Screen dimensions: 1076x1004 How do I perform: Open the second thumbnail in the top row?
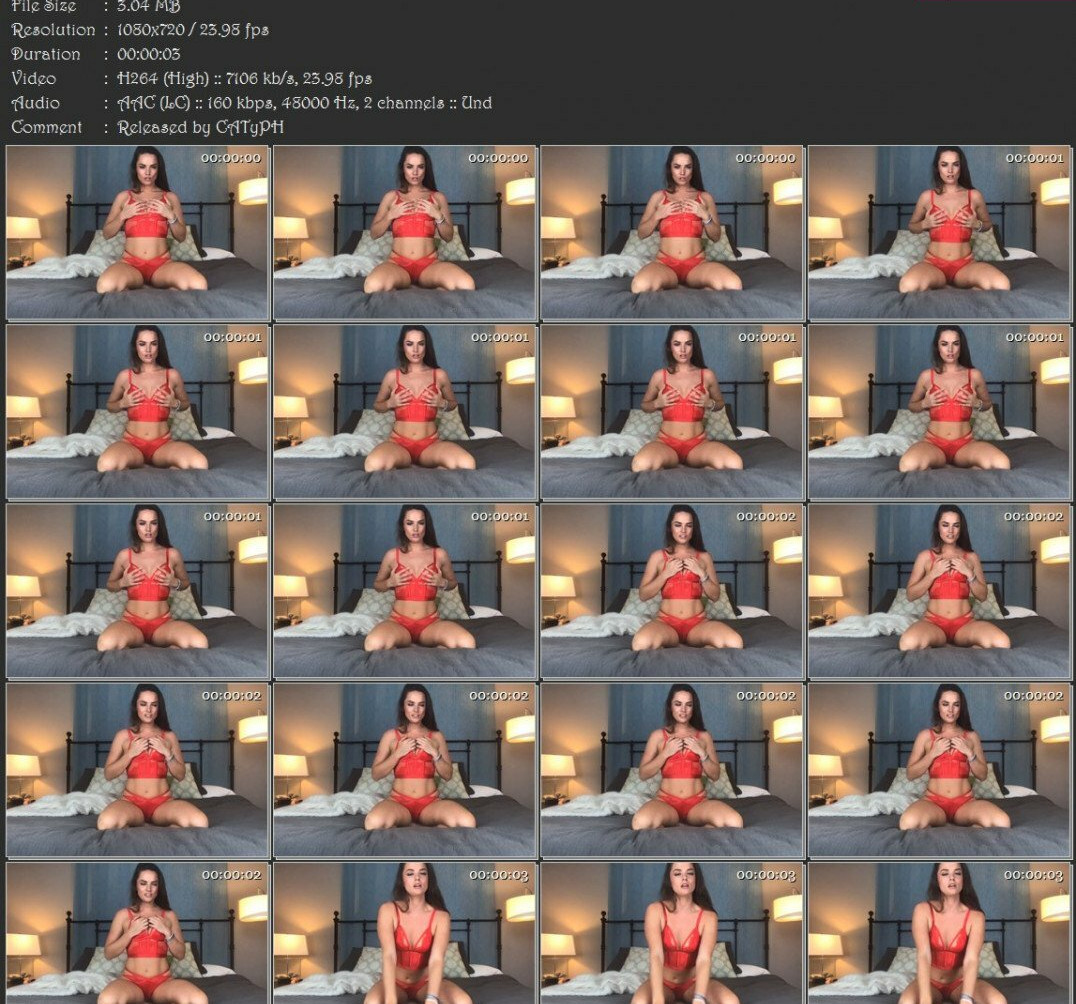(404, 233)
